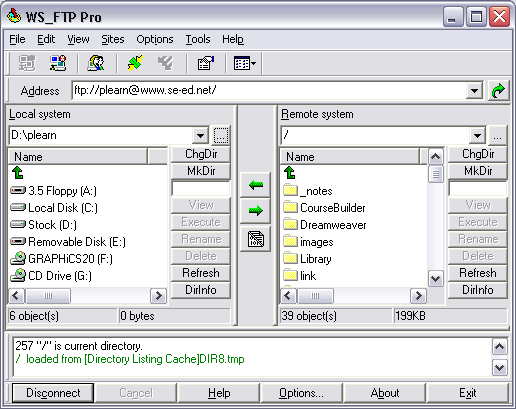Open the Site Manager person icon in the toolbar
516x409 pixels.
coord(96,63)
